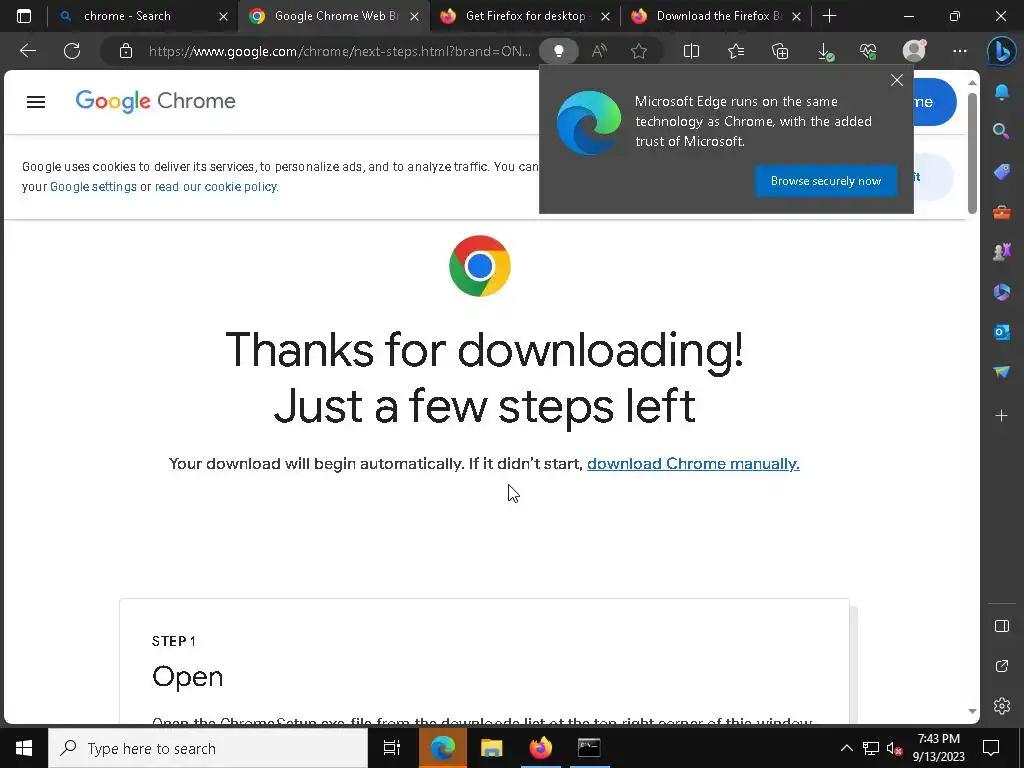Open sidebar Outlook icon
The width and height of the screenshot is (1024, 768).
[x=1002, y=332]
